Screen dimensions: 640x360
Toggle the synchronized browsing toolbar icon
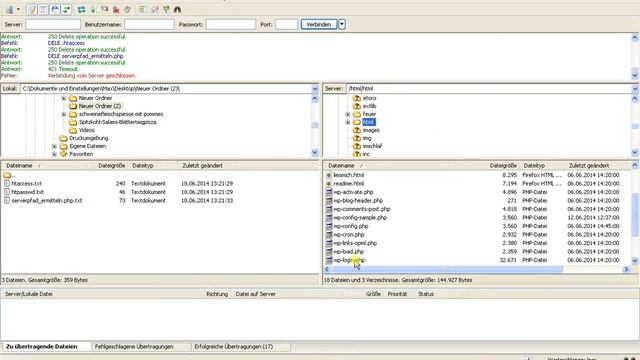click(166, 9)
